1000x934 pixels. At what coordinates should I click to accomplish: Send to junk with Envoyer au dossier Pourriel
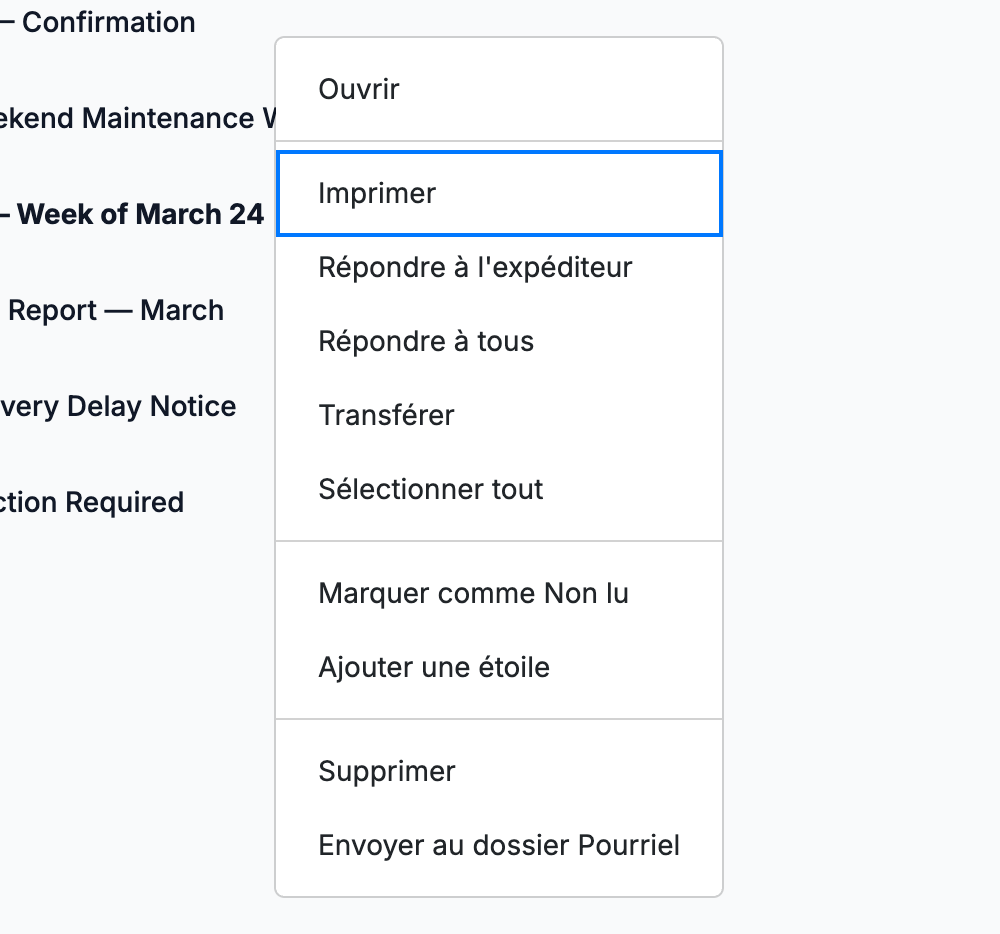coord(499,845)
